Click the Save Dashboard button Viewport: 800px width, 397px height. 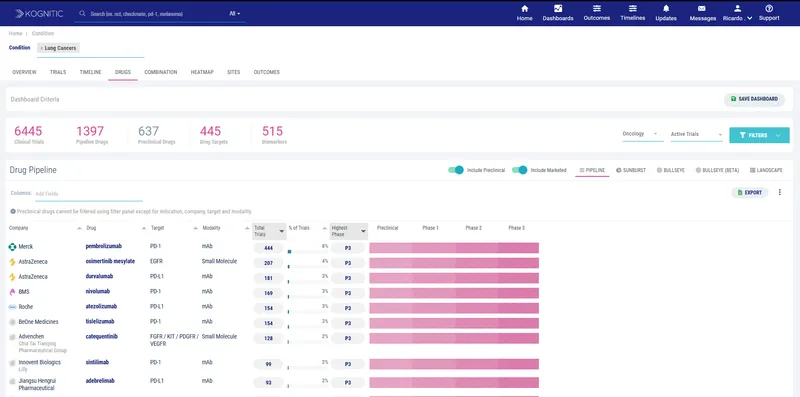(x=754, y=99)
